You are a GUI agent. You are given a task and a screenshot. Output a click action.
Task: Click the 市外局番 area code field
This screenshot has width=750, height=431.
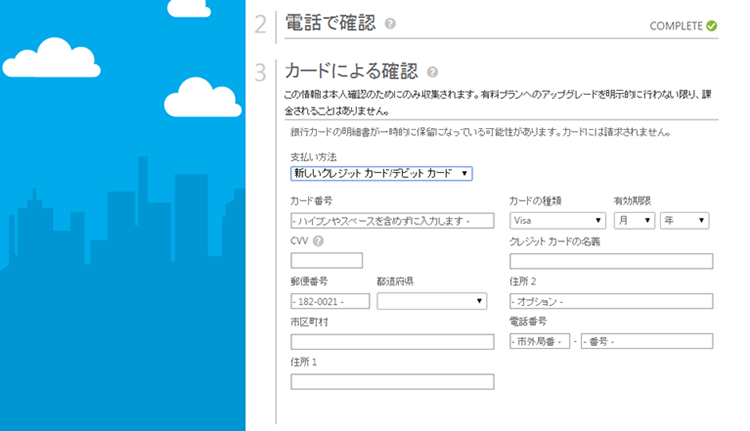tap(539, 342)
